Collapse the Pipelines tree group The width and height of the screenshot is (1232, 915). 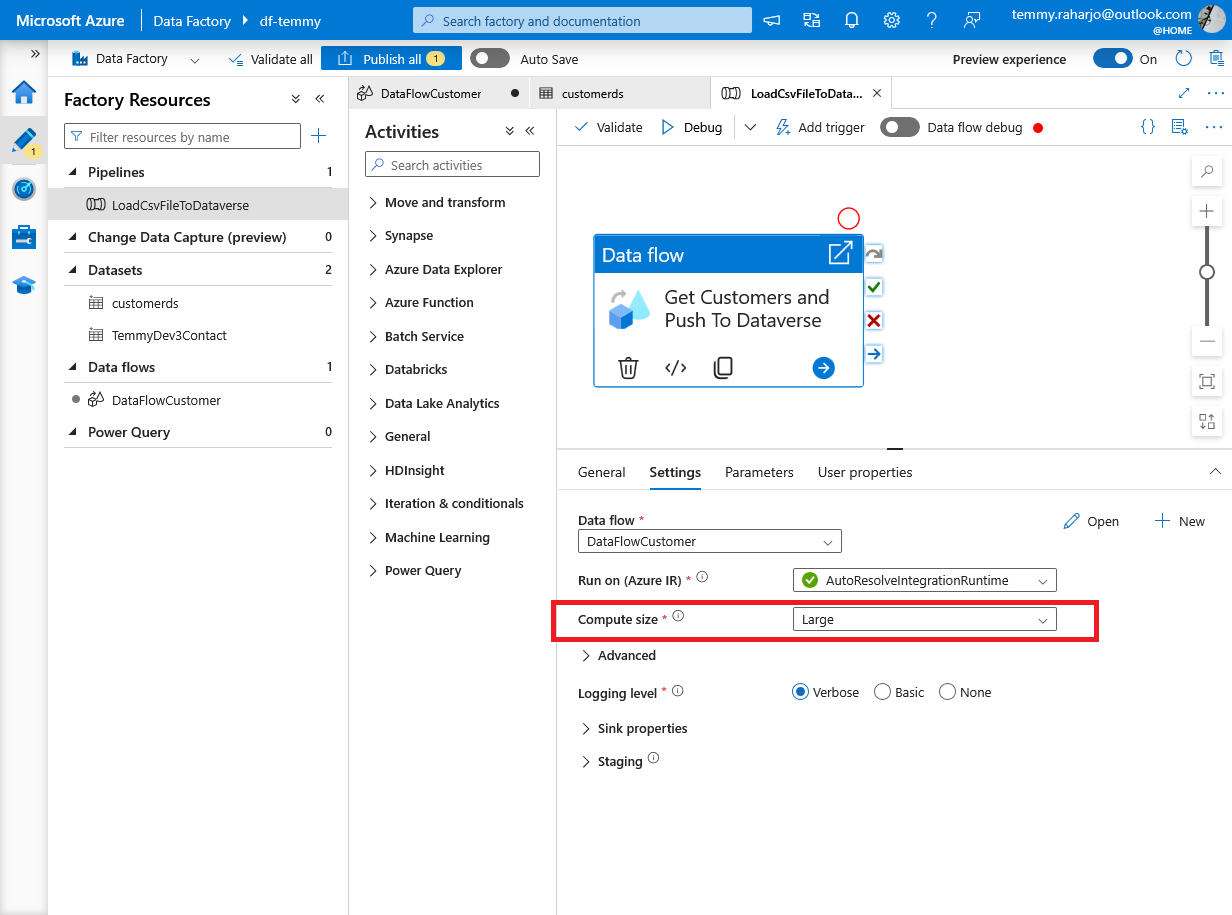(73, 172)
